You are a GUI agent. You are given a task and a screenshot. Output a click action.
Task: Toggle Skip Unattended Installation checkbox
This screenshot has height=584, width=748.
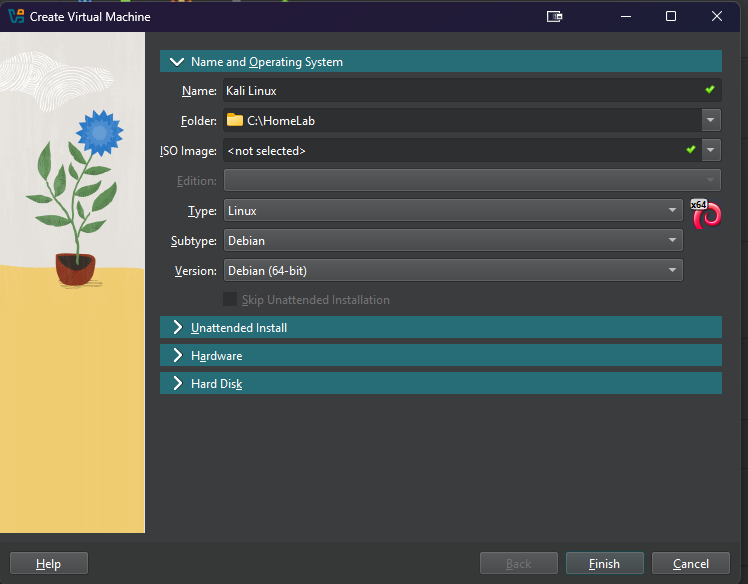[230, 300]
